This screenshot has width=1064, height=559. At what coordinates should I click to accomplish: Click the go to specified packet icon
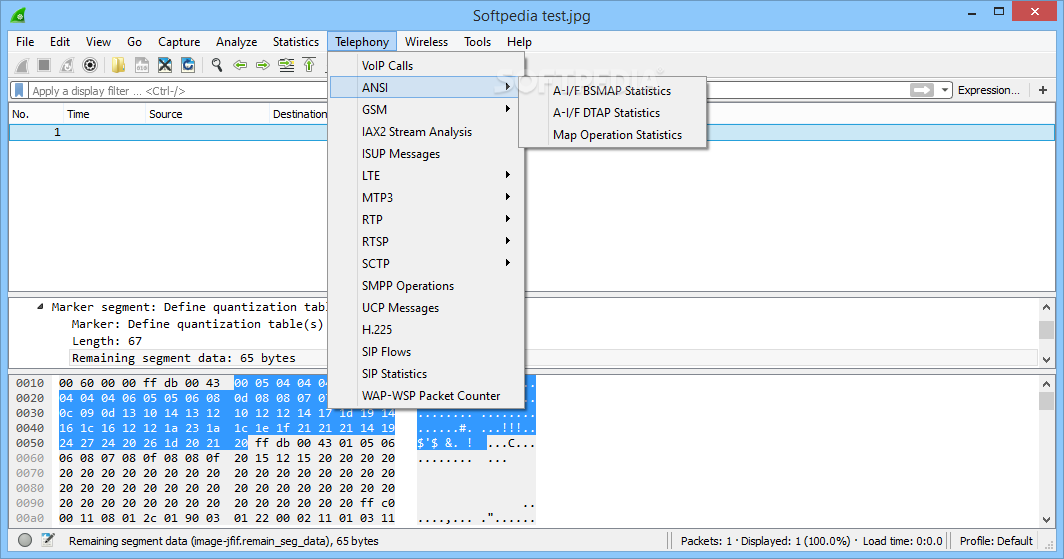tap(286, 65)
